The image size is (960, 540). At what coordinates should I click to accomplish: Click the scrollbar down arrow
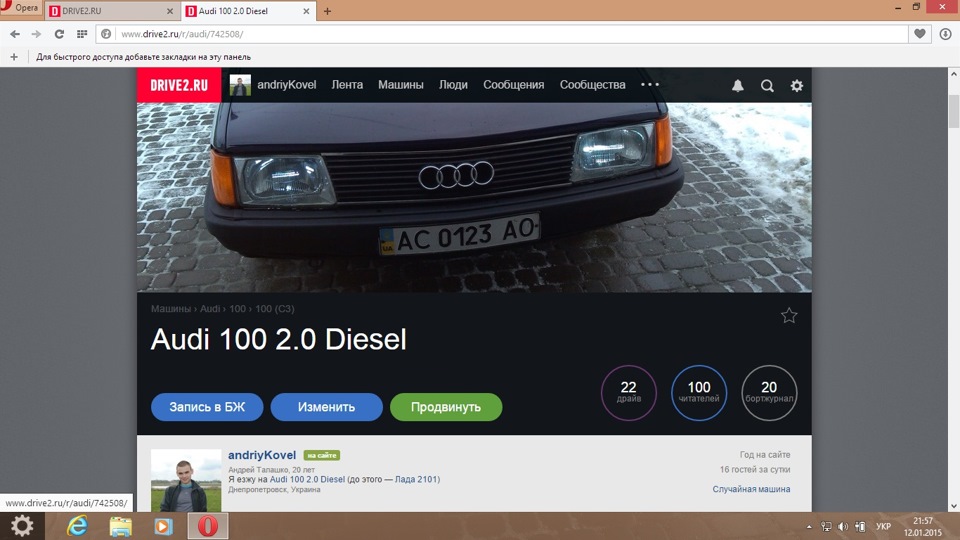954,506
